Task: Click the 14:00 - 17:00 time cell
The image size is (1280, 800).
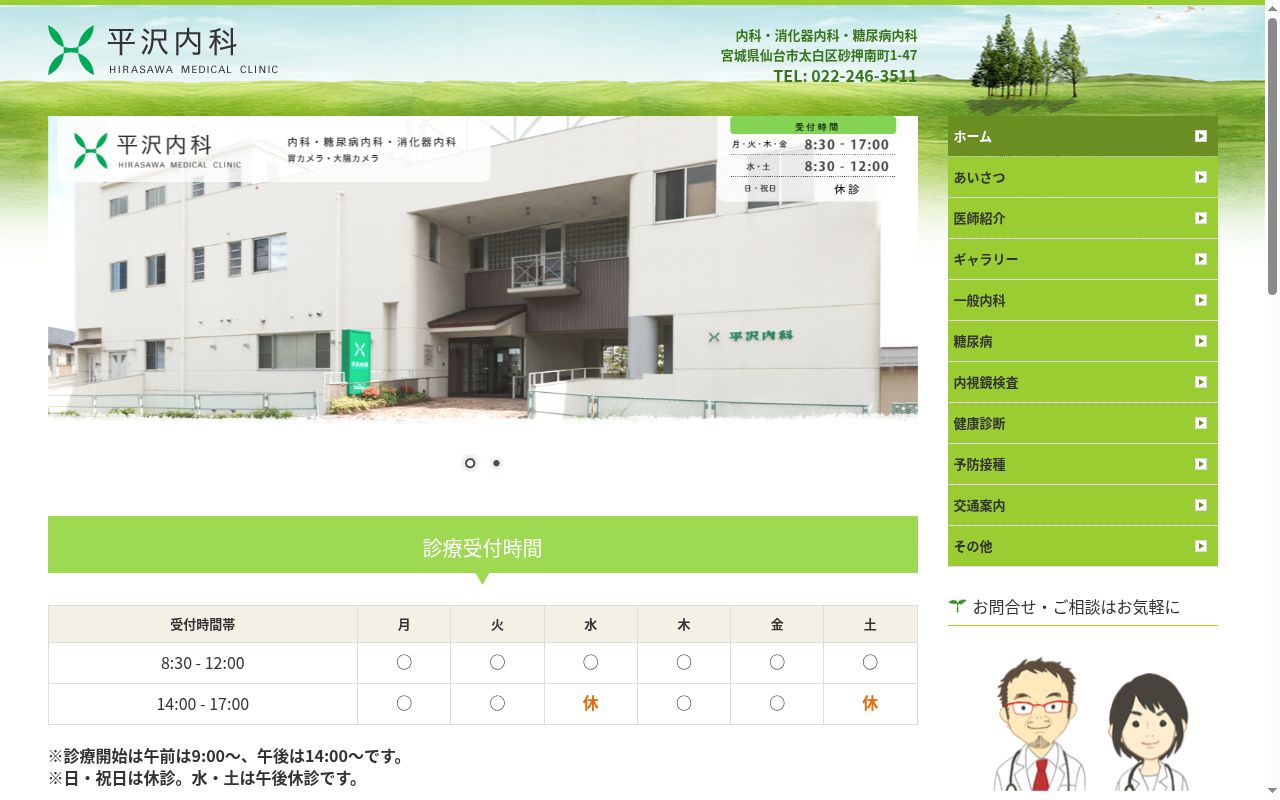Action: coord(203,704)
